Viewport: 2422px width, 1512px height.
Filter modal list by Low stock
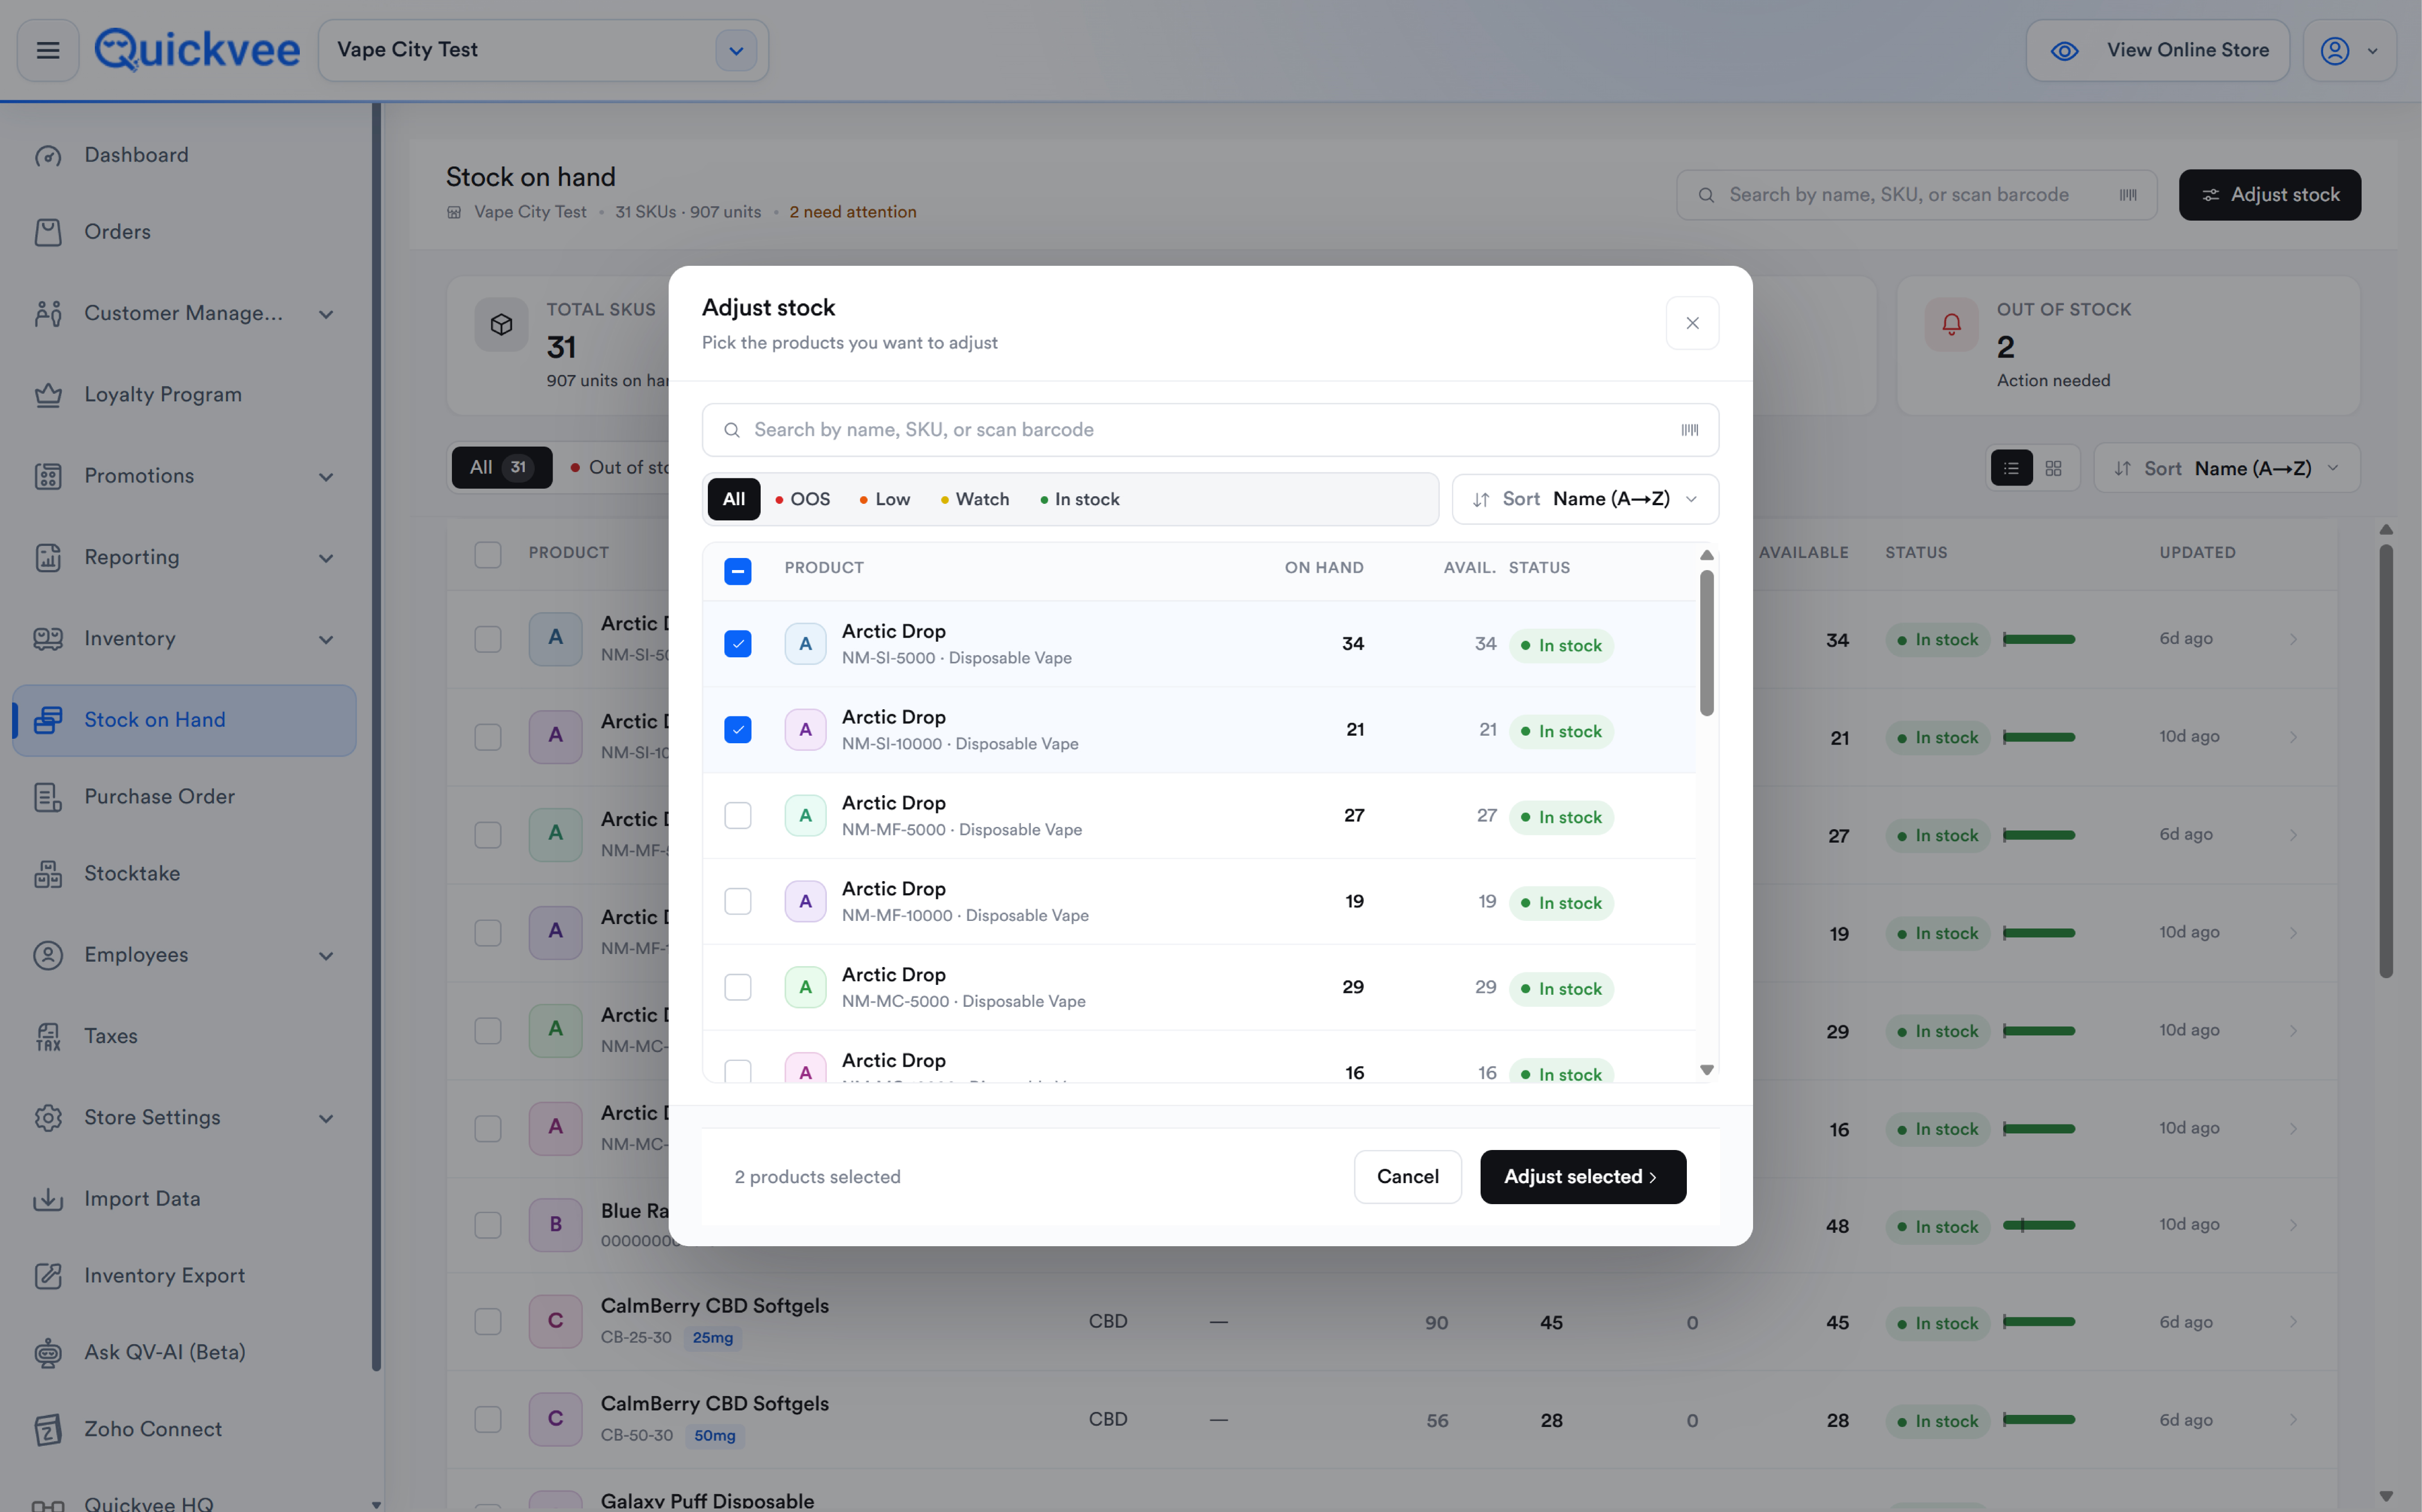(885, 499)
